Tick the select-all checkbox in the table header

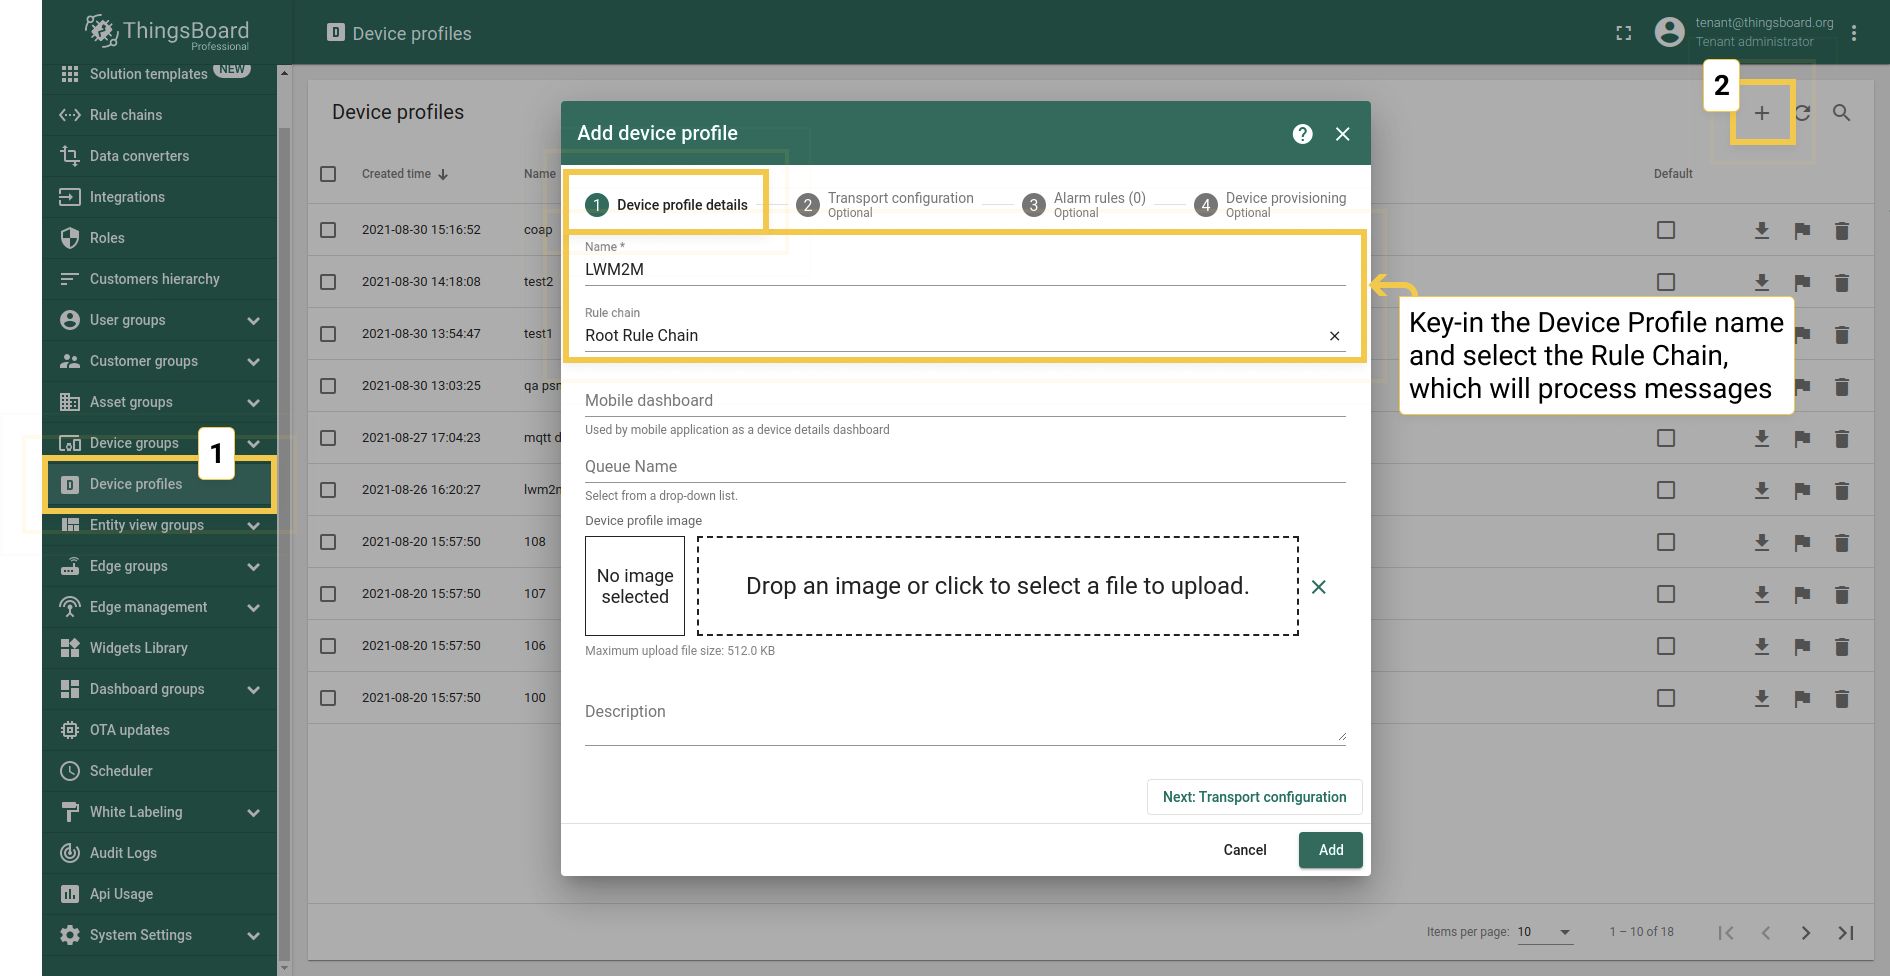[328, 174]
